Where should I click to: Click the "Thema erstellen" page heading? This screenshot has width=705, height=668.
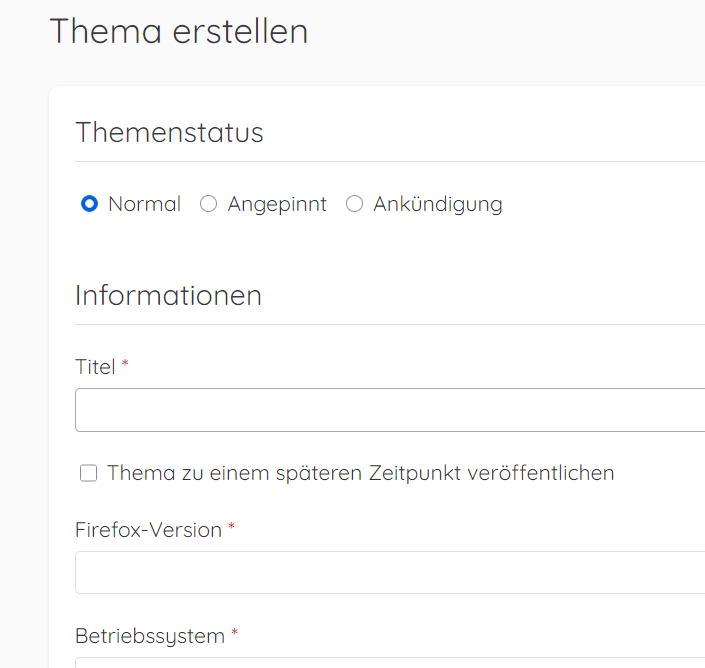(179, 31)
